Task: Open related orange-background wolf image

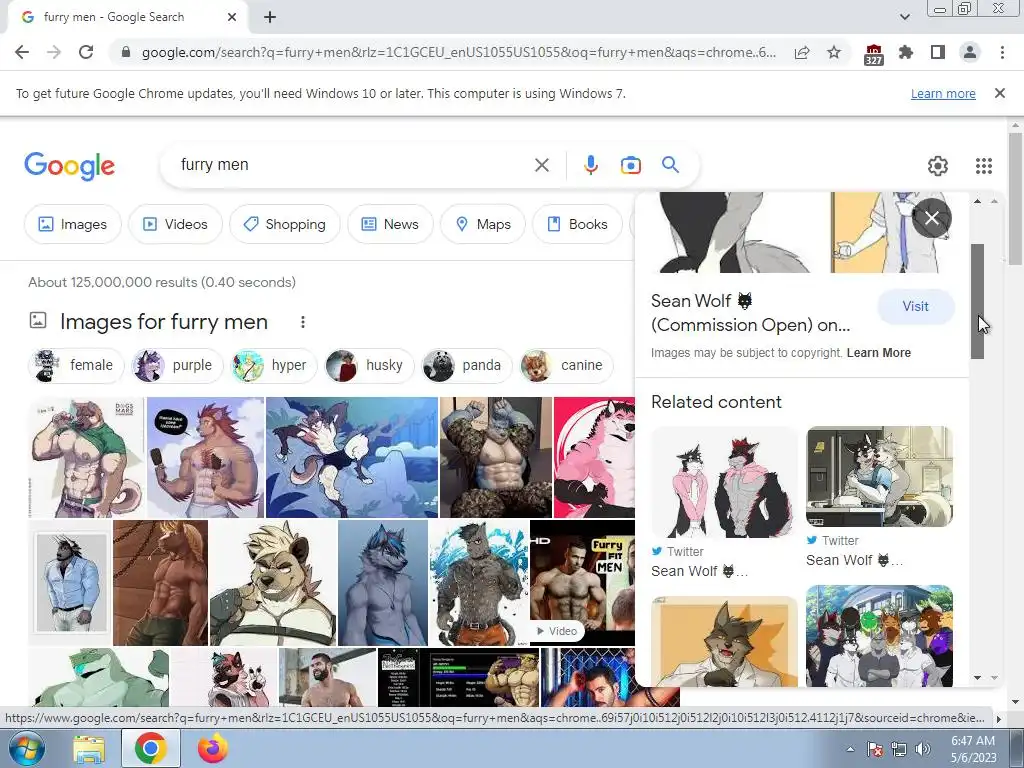Action: [724, 641]
